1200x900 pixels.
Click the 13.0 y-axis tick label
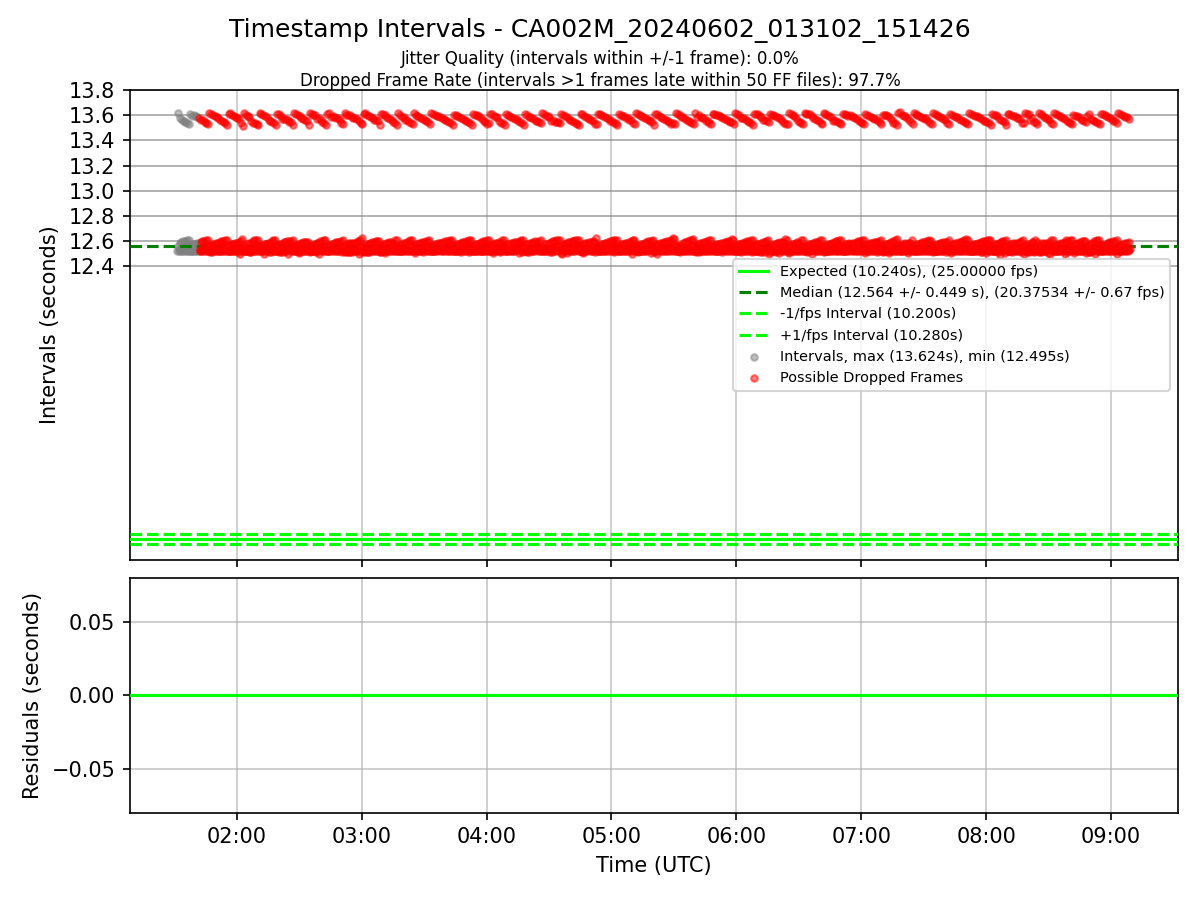pyautogui.click(x=90, y=192)
